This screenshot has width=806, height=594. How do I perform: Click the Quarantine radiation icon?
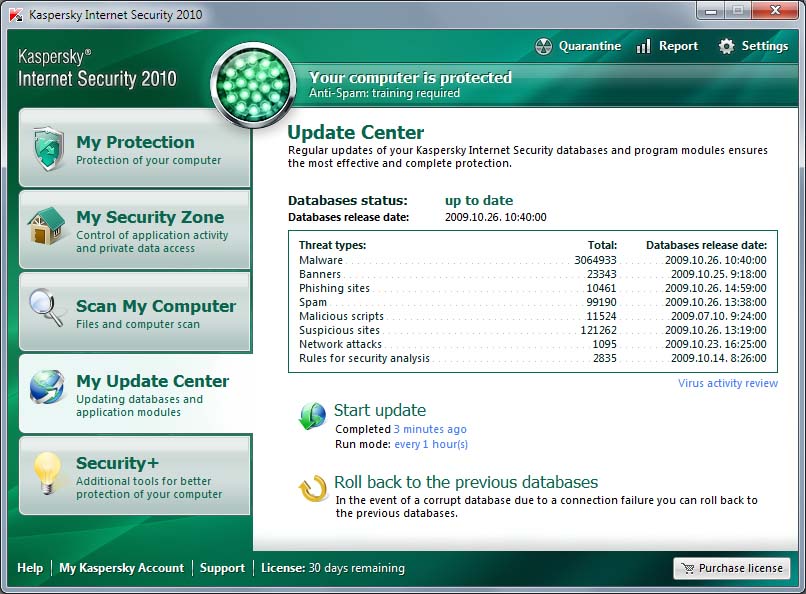pos(543,46)
